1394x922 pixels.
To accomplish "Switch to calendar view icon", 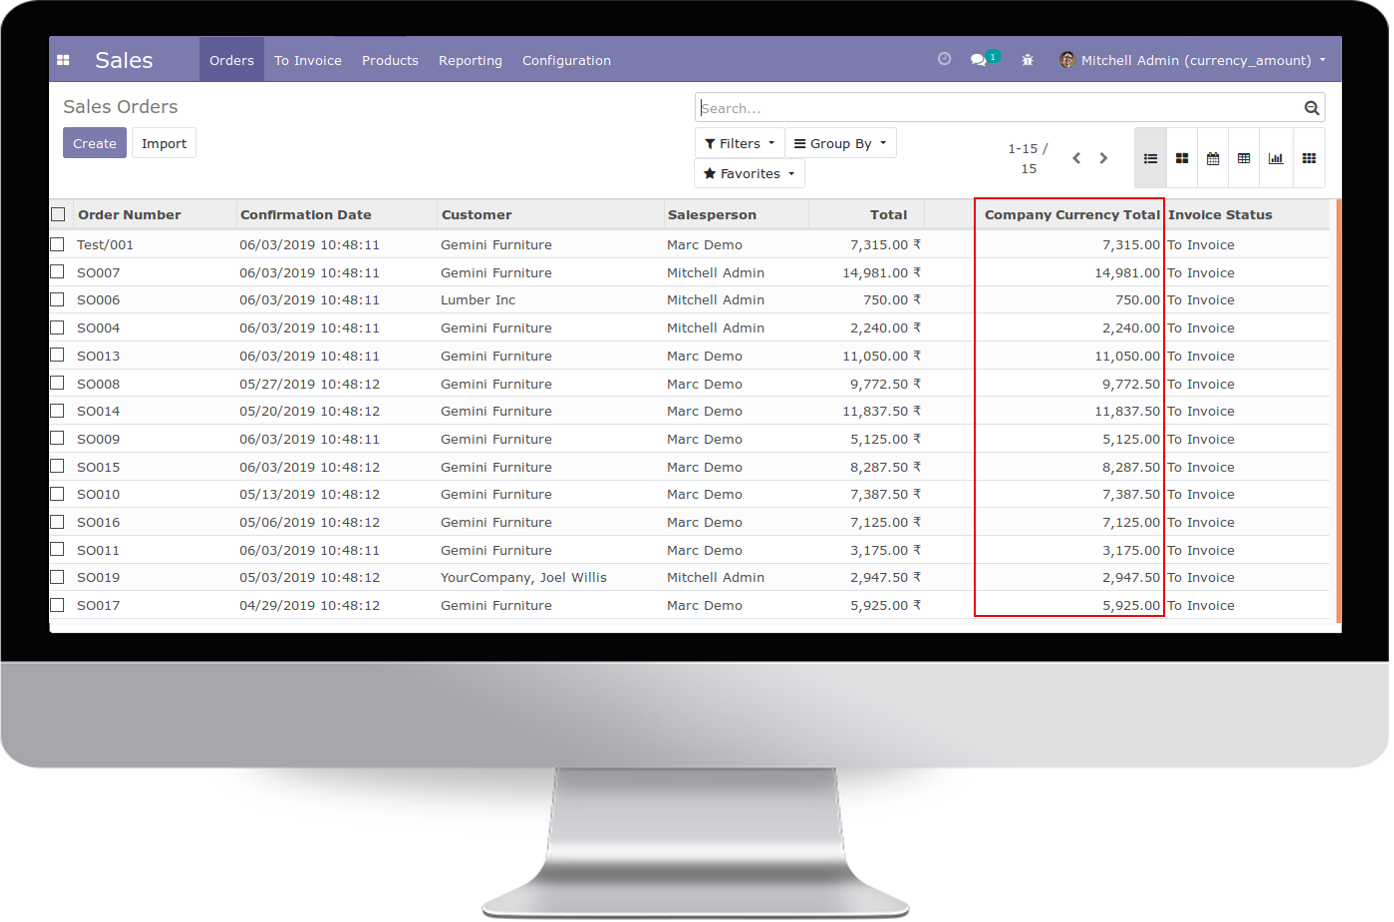I will [1213, 158].
